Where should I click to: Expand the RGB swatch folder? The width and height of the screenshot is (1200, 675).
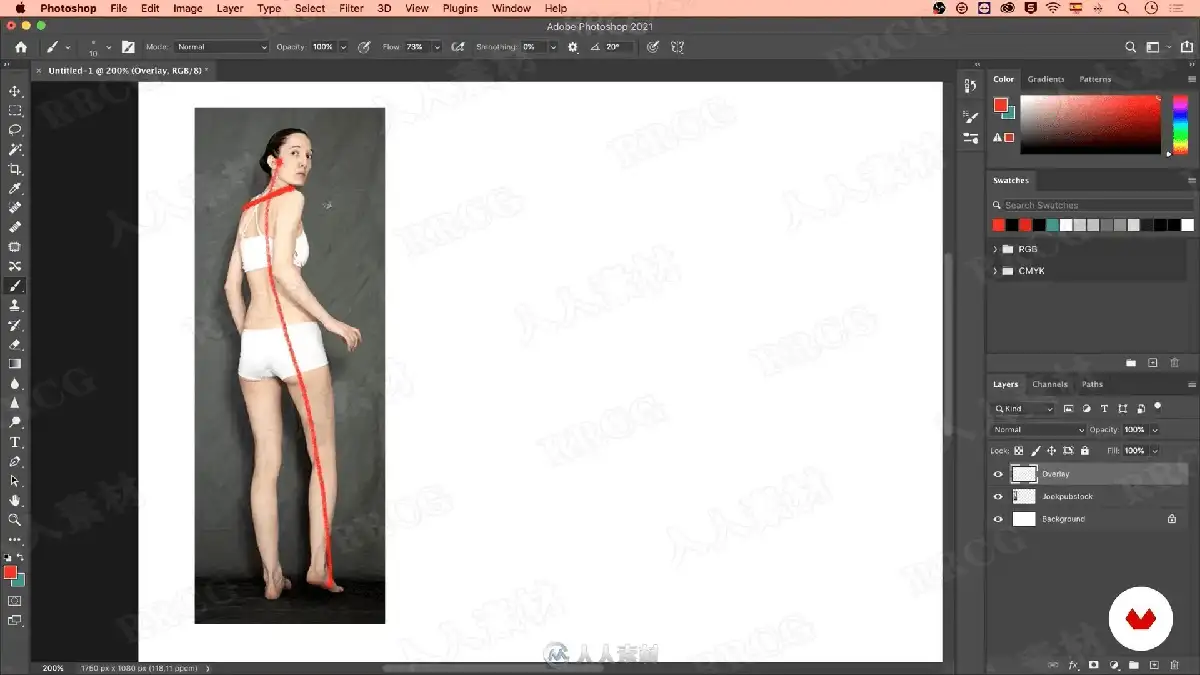(996, 249)
